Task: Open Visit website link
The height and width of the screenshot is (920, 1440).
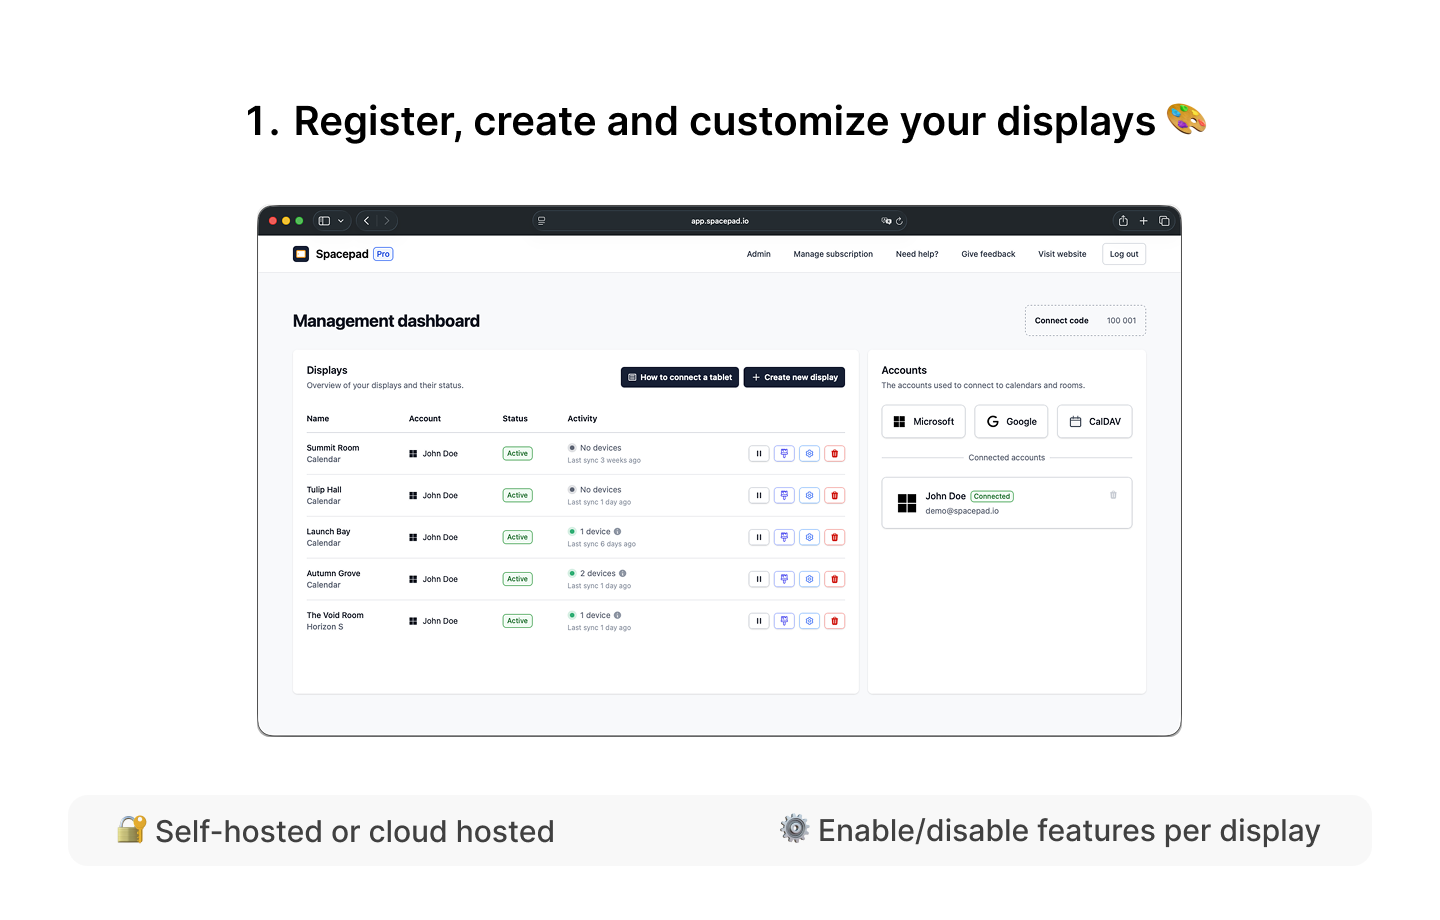Action: (1062, 254)
